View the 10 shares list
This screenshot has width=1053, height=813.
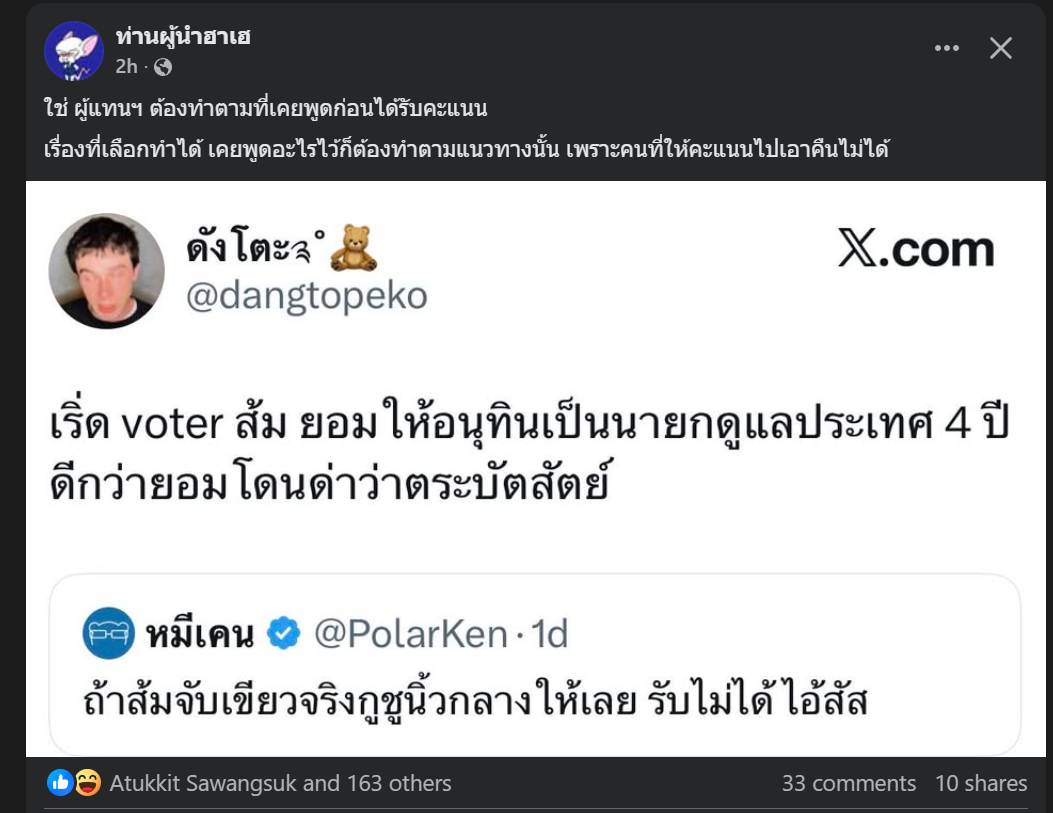(x=981, y=783)
